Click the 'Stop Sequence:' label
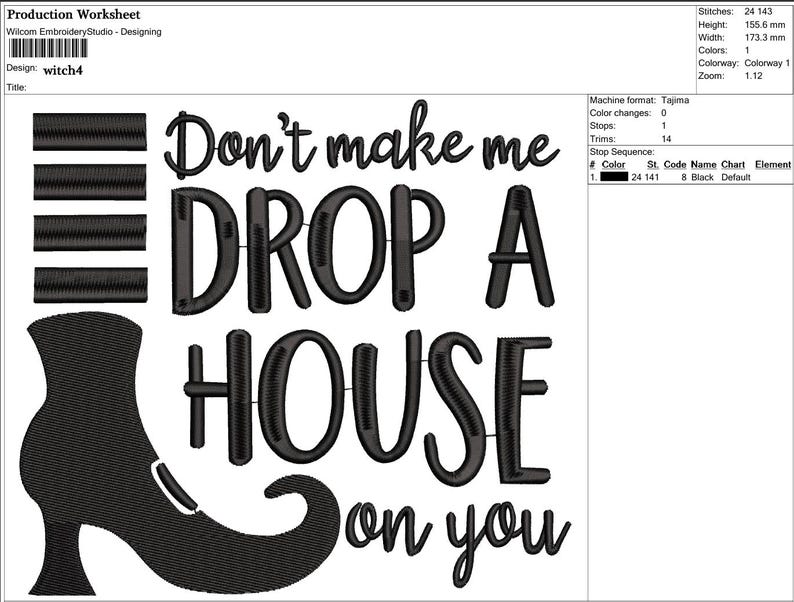Screen dimensions: 794x602 (622, 152)
